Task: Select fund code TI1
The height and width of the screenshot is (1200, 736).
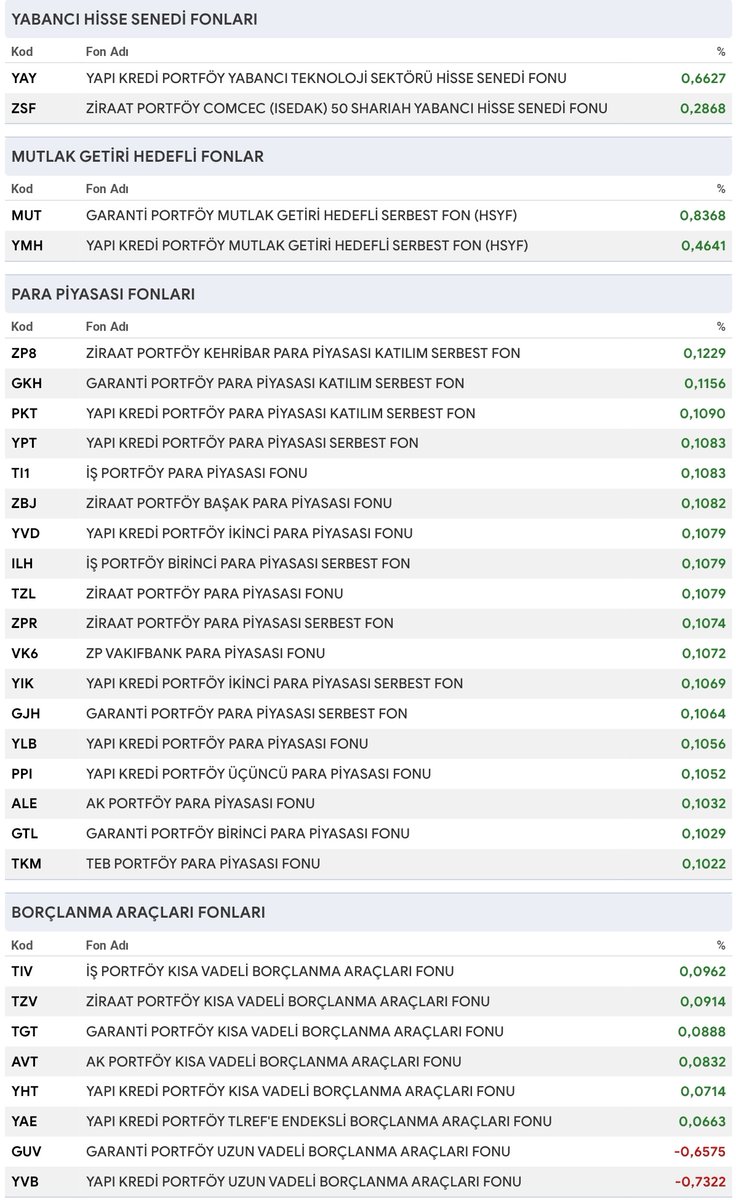Action: tap(22, 473)
